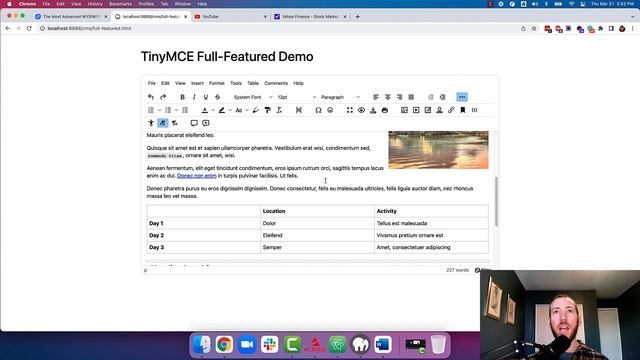Click the decrease indent icon

[x=431, y=97]
